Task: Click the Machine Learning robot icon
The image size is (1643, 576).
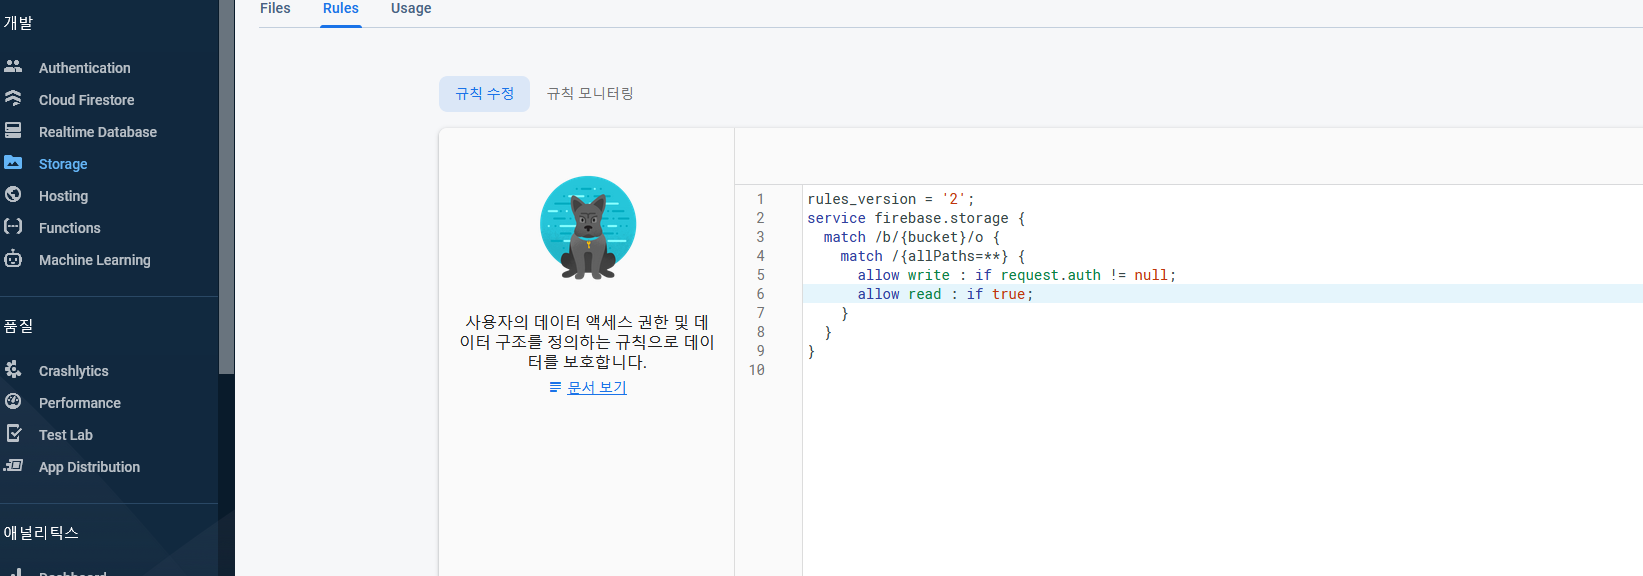Action: click(x=13, y=258)
